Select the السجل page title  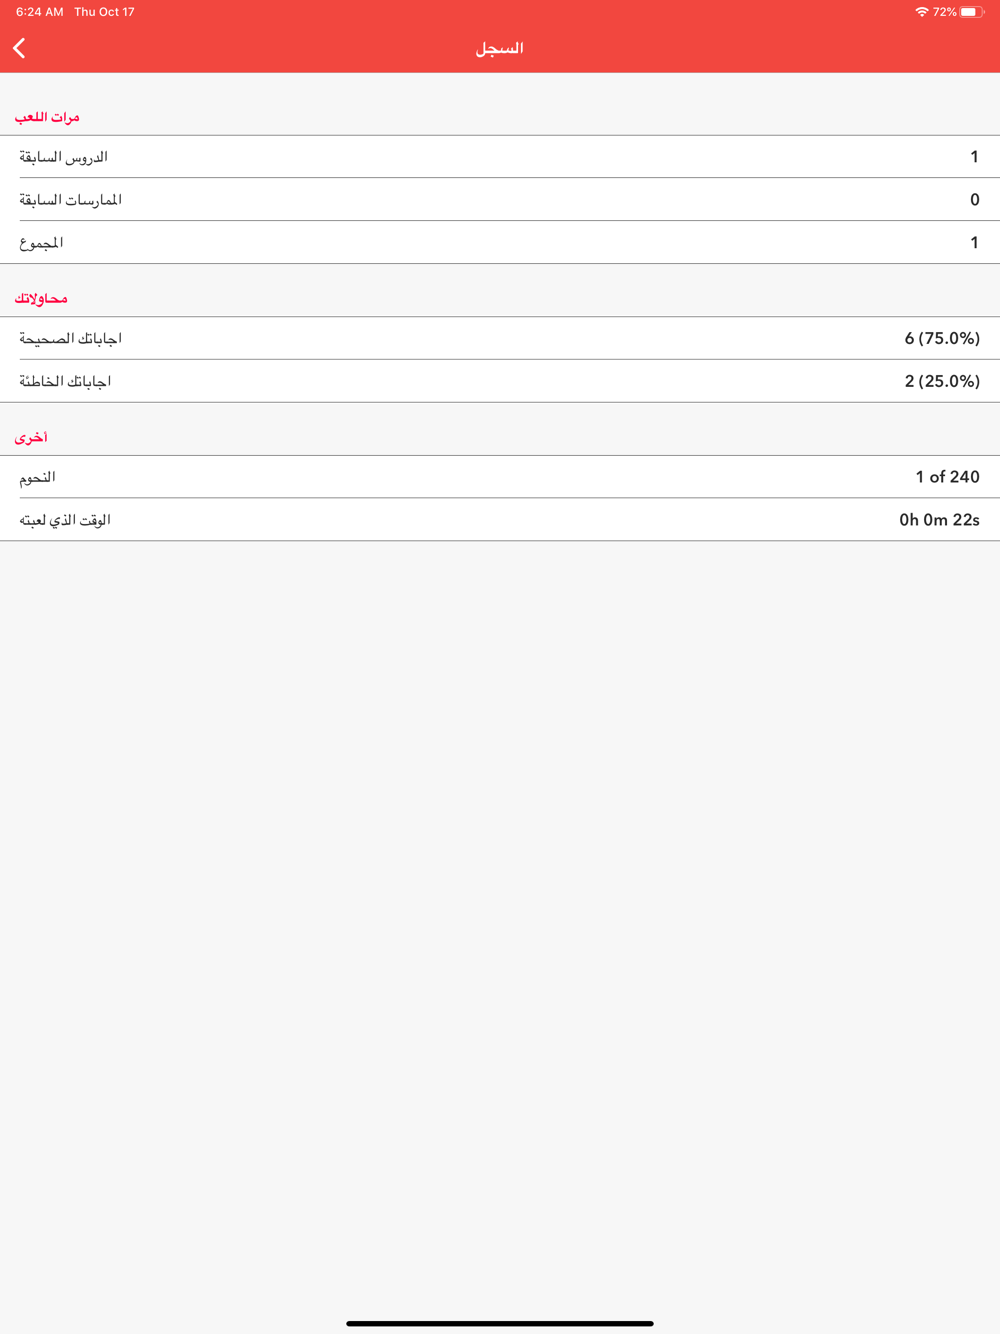coord(499,48)
